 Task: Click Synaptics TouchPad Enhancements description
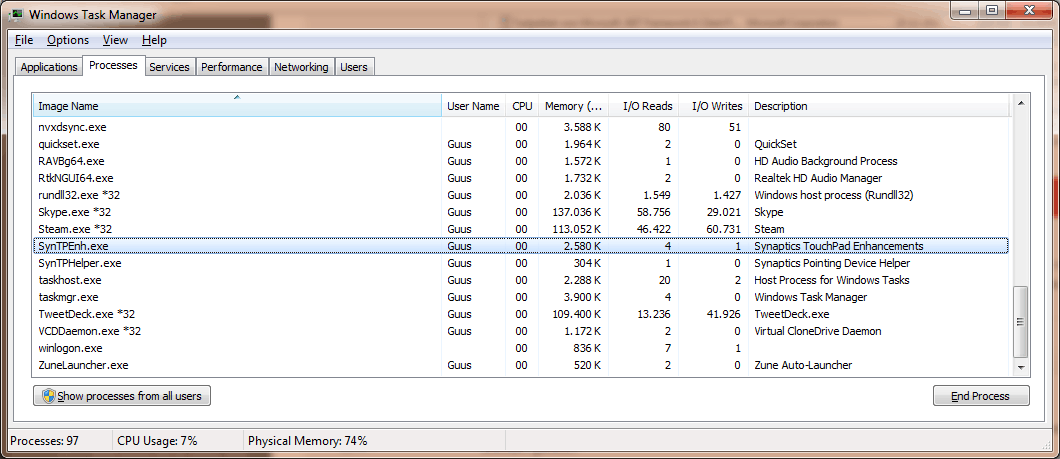pyautogui.click(x=838, y=246)
